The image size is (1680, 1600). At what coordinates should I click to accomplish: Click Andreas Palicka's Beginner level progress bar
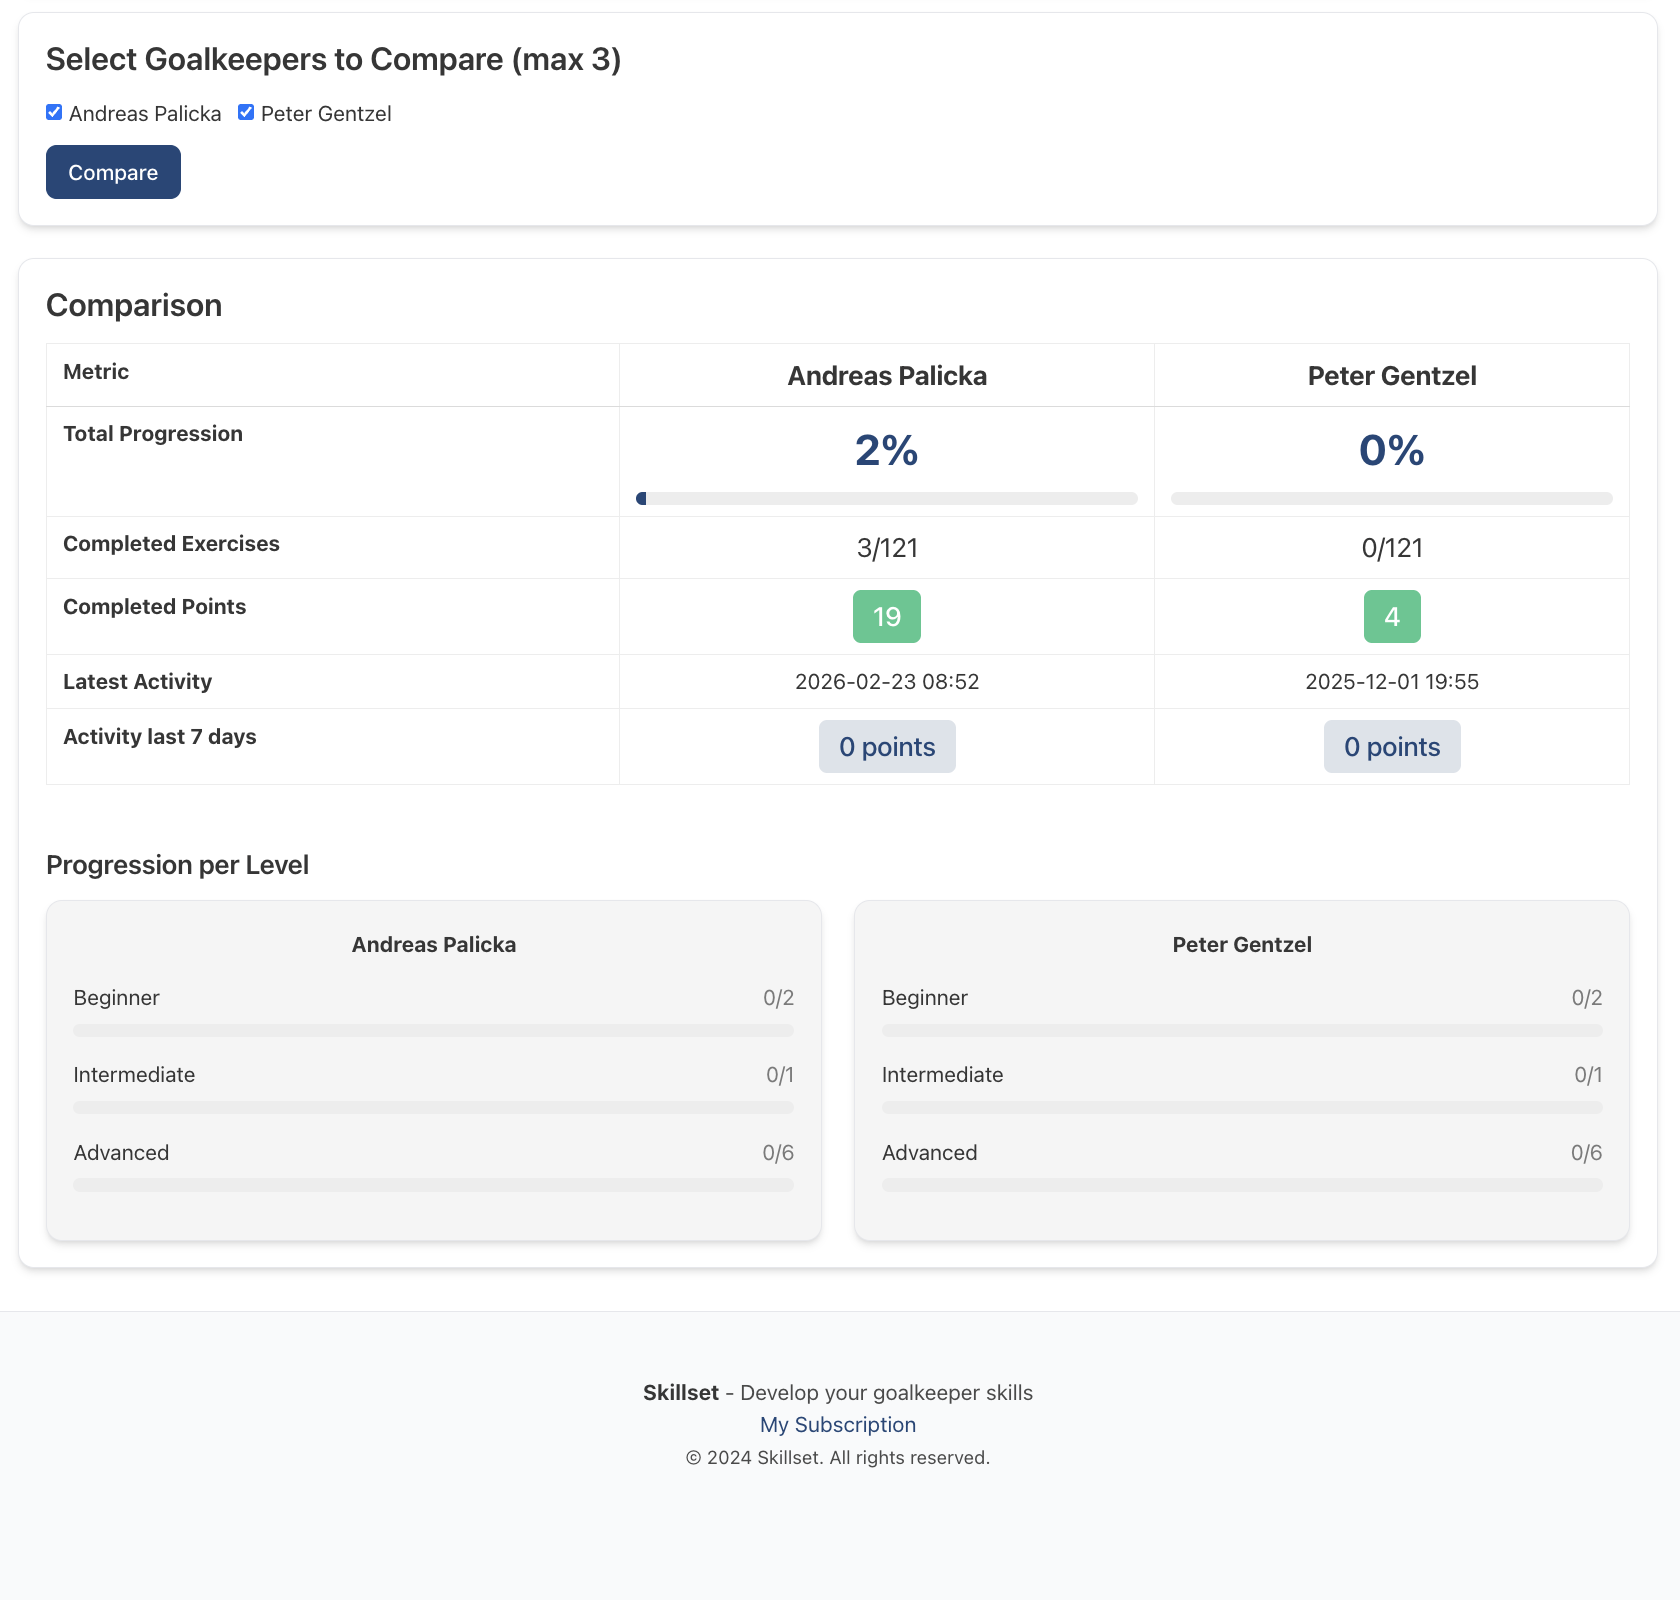(x=433, y=1030)
